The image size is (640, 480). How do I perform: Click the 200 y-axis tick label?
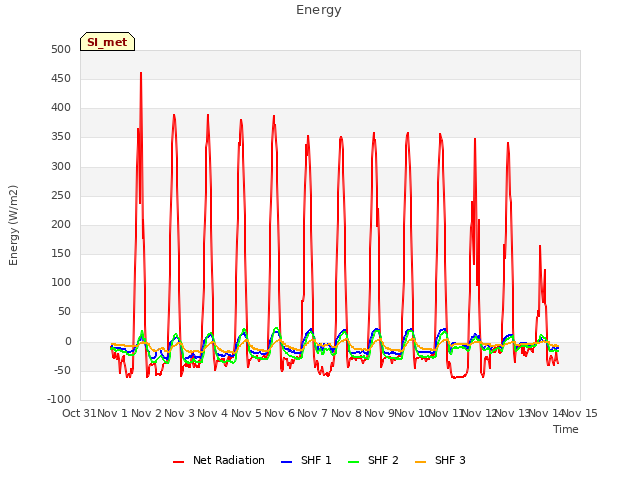click(61, 224)
